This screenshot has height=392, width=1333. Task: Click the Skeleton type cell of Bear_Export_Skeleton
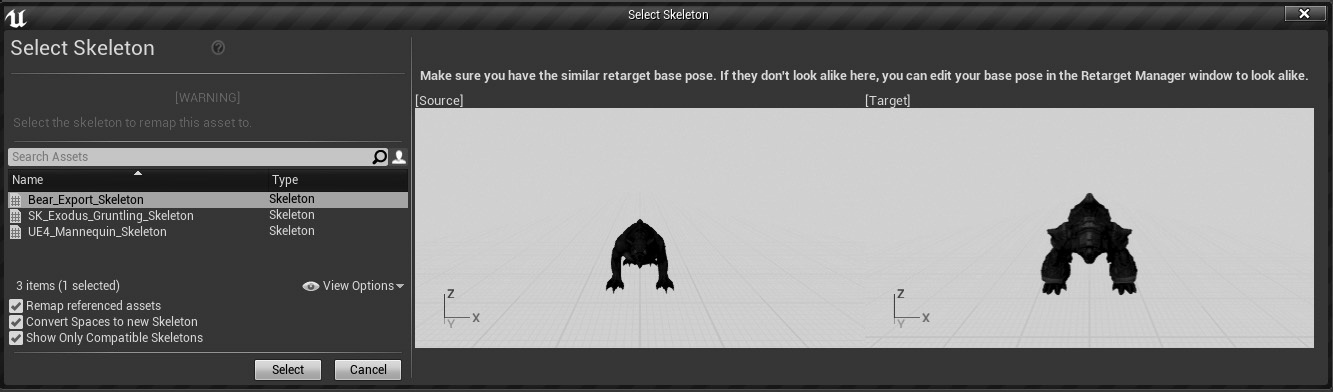point(292,200)
